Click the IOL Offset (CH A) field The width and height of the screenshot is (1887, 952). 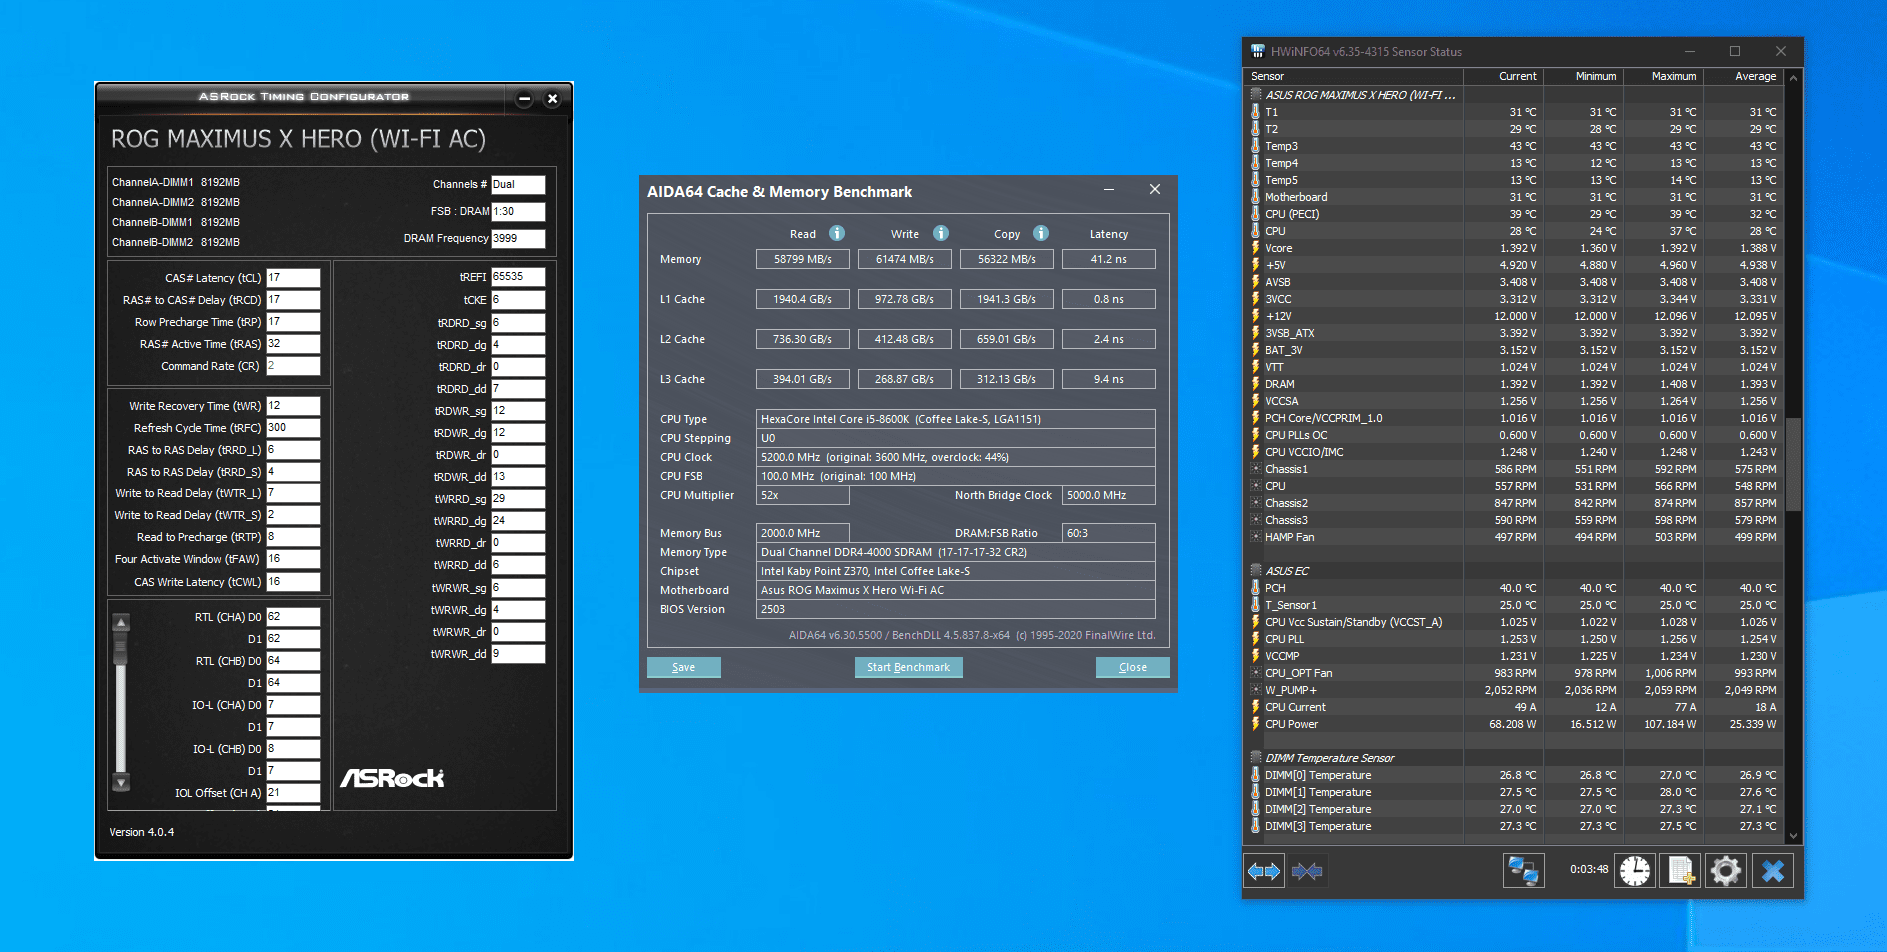click(293, 793)
